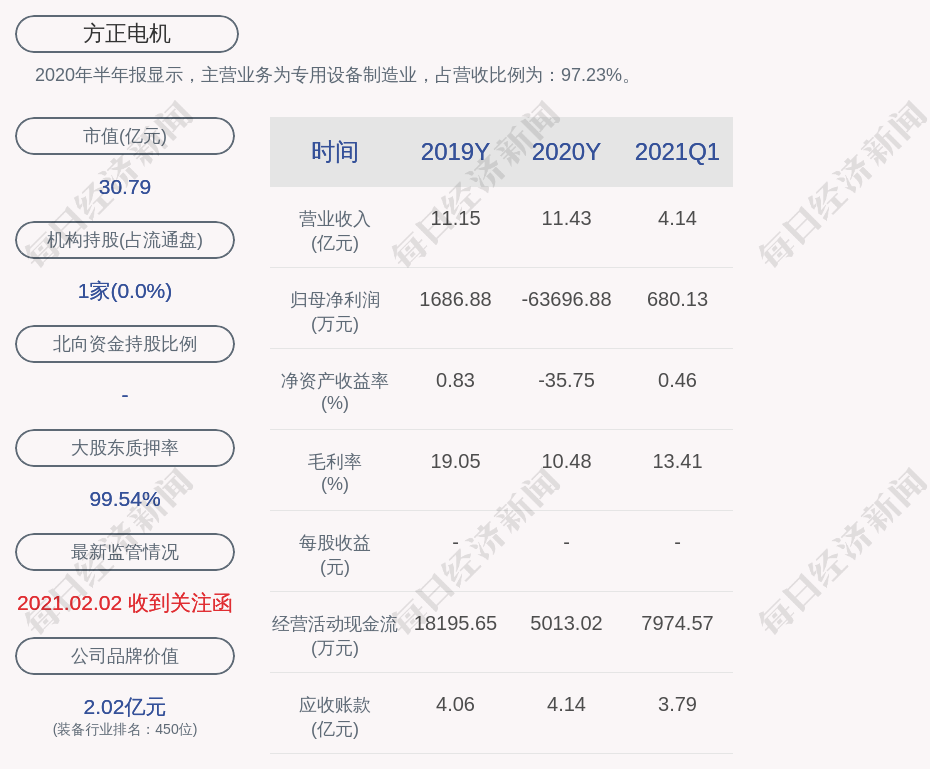Click the red 2021.02.02 收到关注函 notice
The image size is (930, 769).
[125, 603]
